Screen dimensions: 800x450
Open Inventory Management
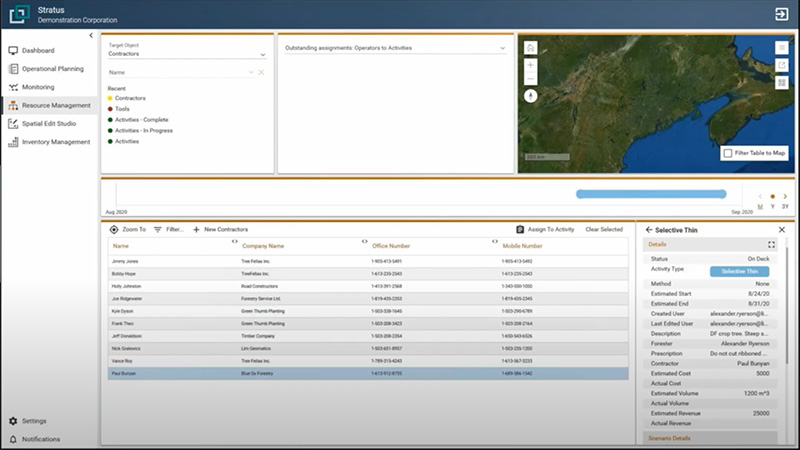tap(56, 142)
